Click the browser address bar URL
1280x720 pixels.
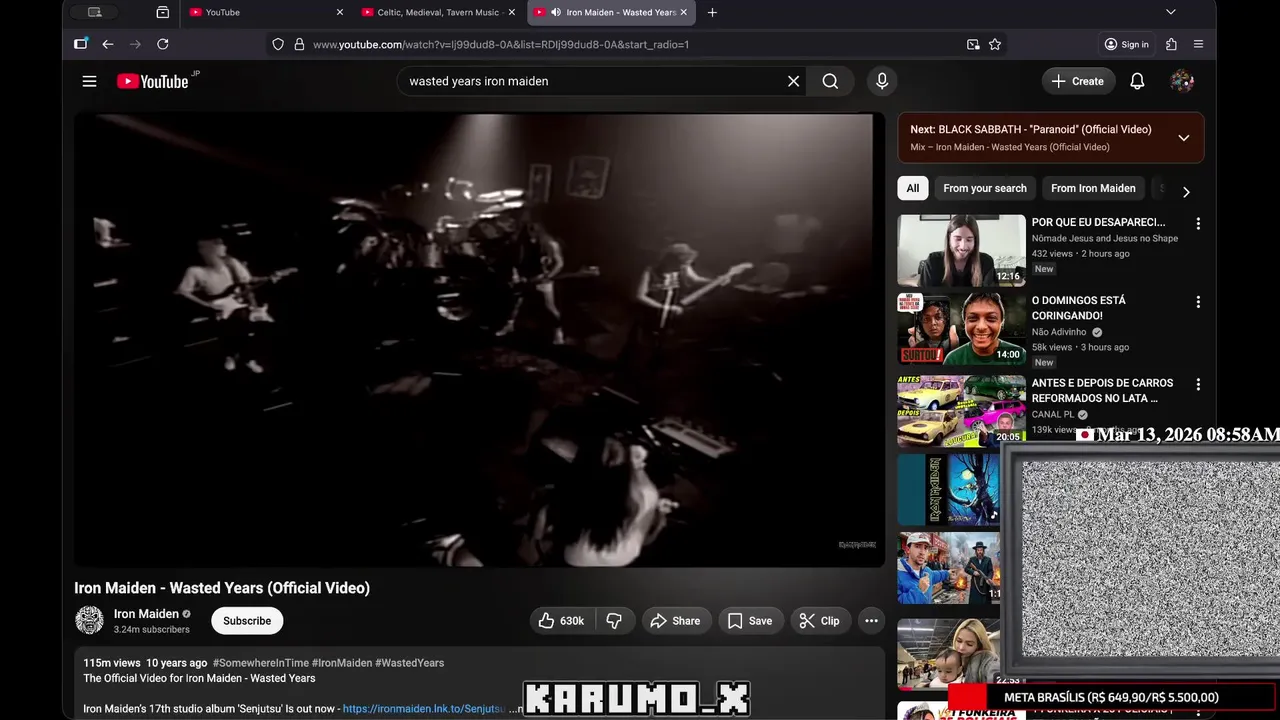[x=500, y=44]
